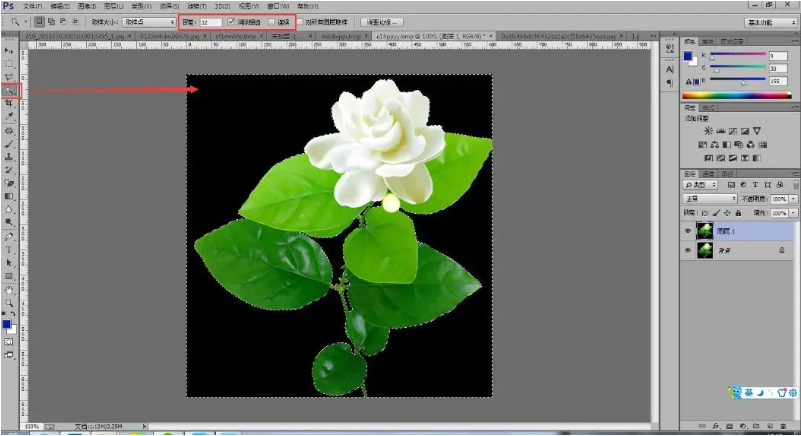Open the layer blend mode (正常) dropdown

(708, 199)
